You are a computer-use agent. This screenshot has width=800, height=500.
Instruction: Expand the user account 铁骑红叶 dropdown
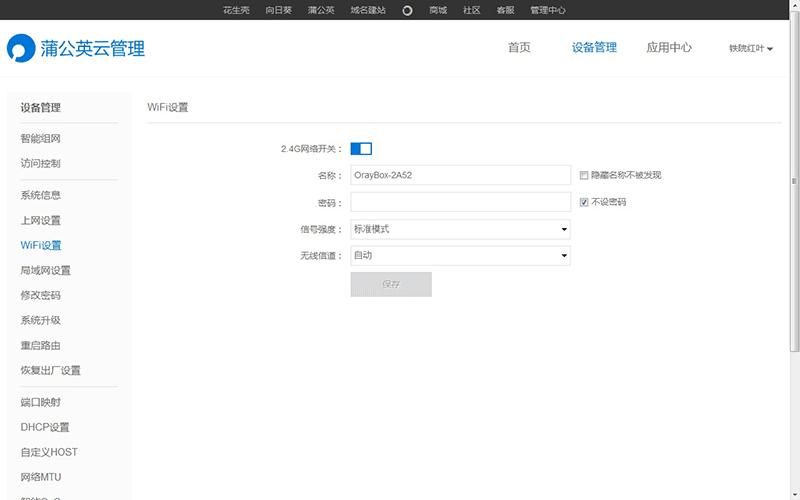[x=751, y=48]
